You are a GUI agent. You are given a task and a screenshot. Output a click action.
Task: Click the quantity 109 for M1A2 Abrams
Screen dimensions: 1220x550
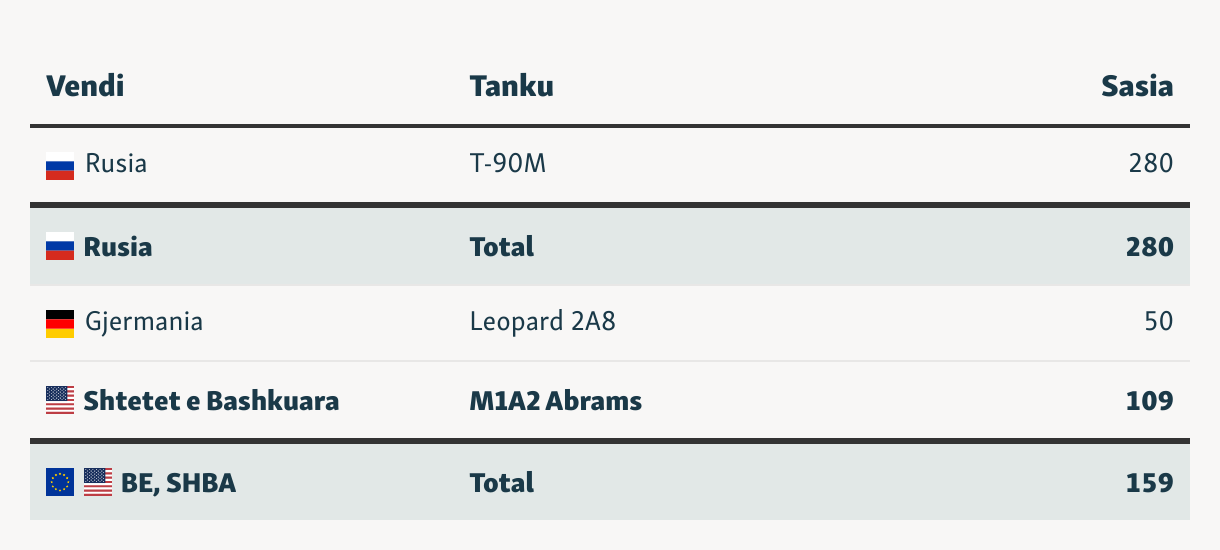(1150, 401)
